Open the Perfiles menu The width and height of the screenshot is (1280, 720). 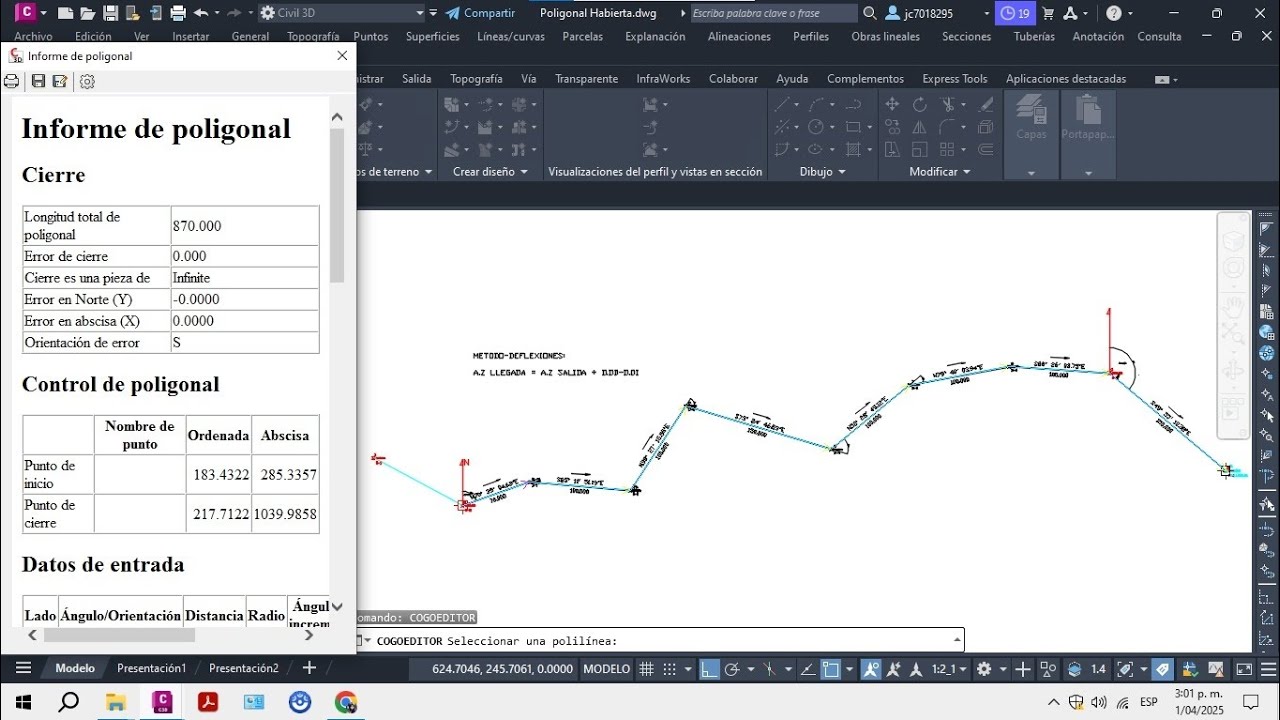tap(811, 36)
